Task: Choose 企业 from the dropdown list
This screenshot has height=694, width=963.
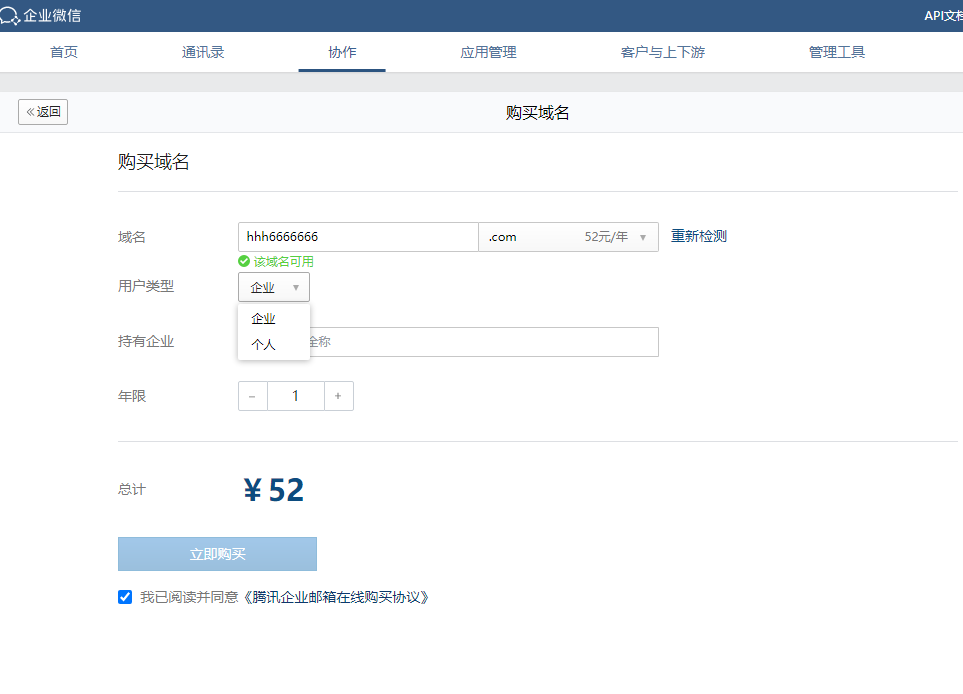Action: tap(263, 319)
